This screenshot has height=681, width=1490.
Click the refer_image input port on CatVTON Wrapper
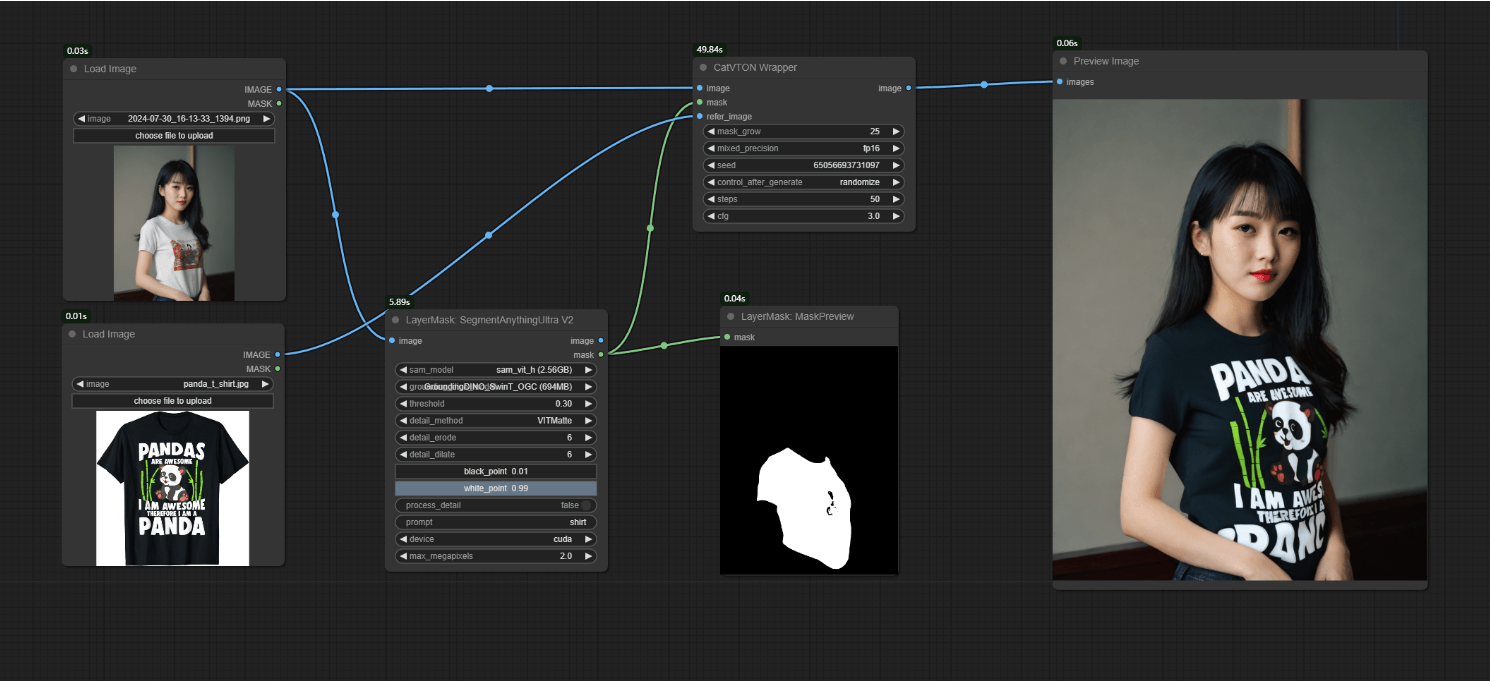coord(699,116)
